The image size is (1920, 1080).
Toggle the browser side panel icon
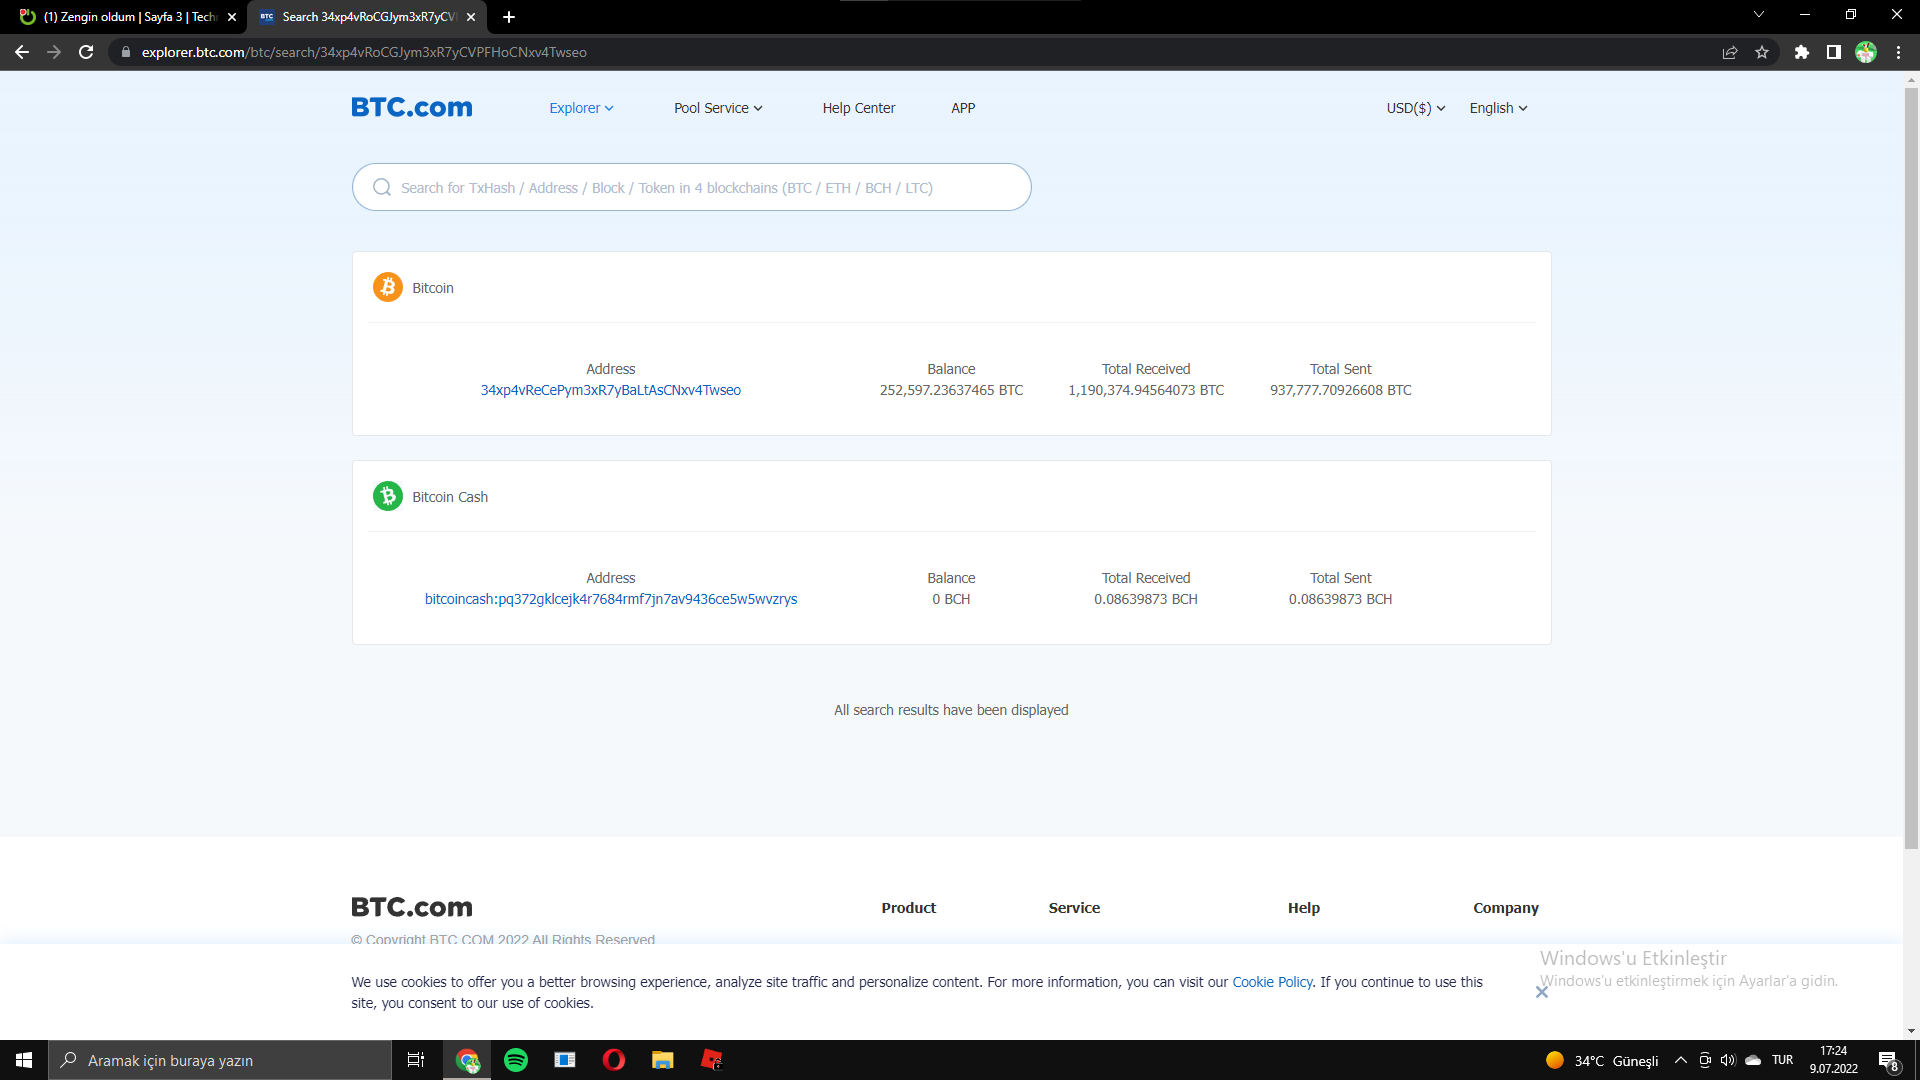point(1833,52)
